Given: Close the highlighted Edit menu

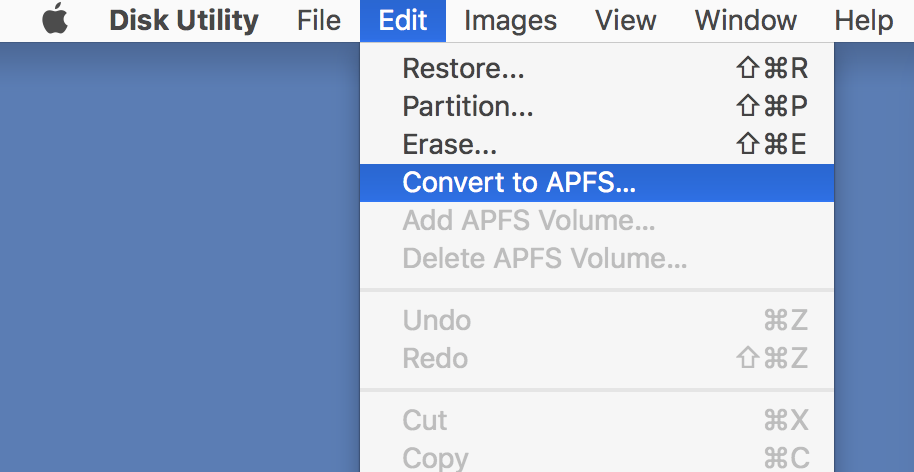Looking at the screenshot, I should click(403, 21).
